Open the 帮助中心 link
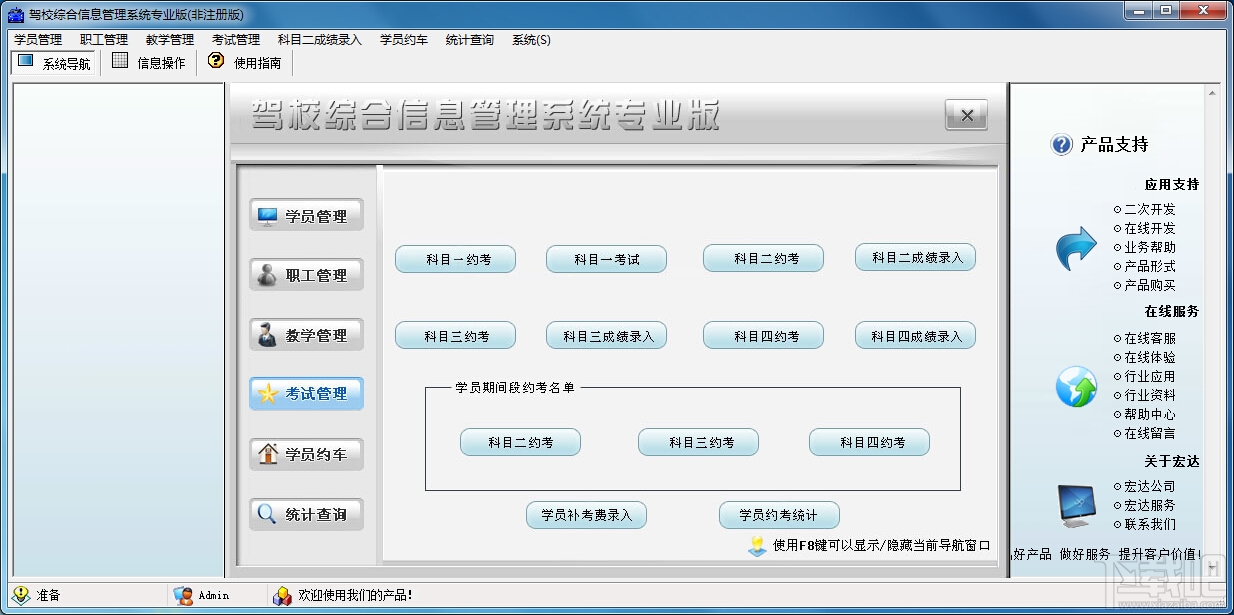 click(1150, 415)
